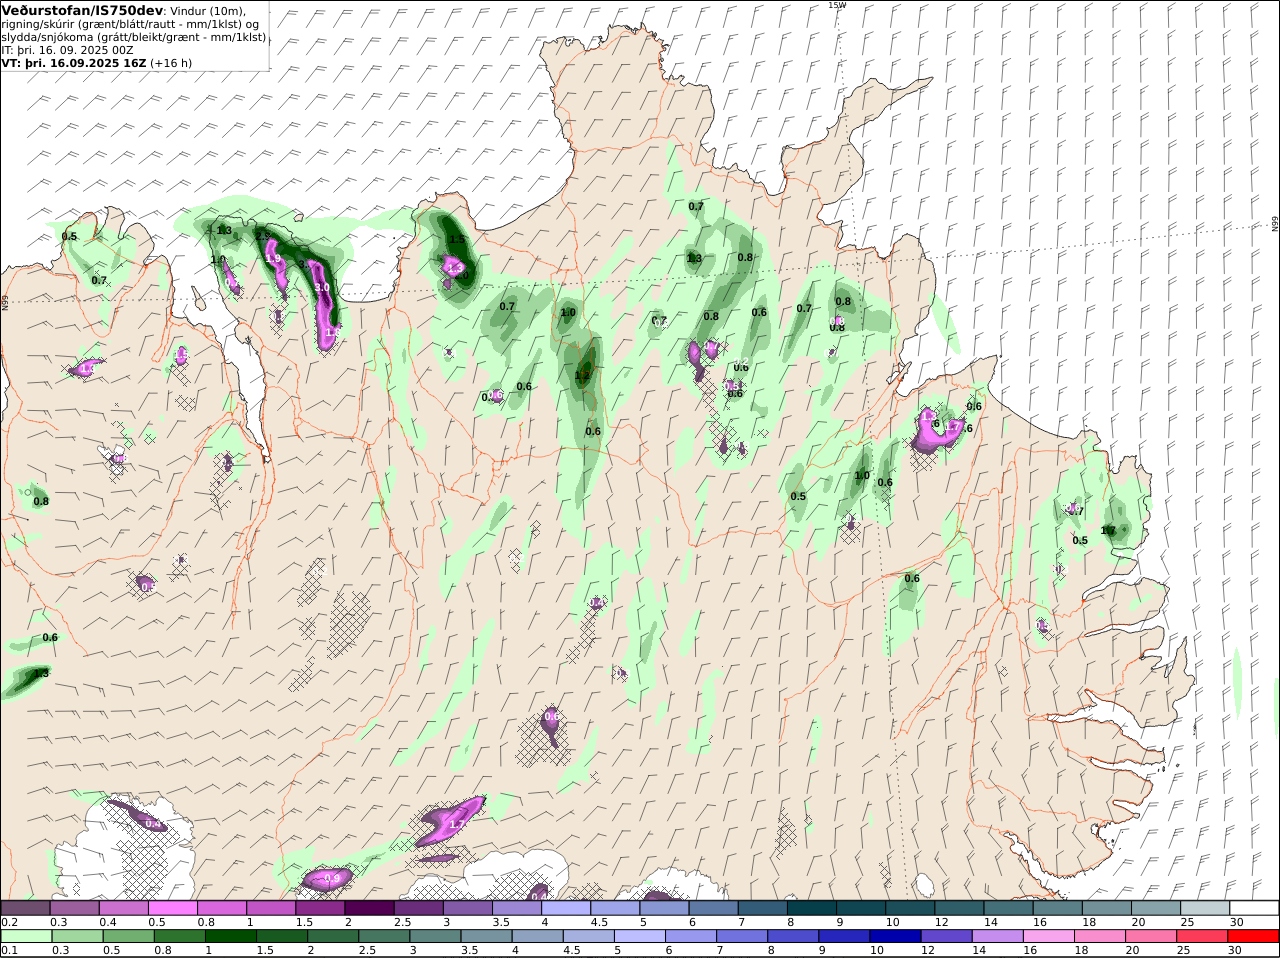
Task: Select the gray 20 swatch in snow legend
Action: (x=1156, y=908)
